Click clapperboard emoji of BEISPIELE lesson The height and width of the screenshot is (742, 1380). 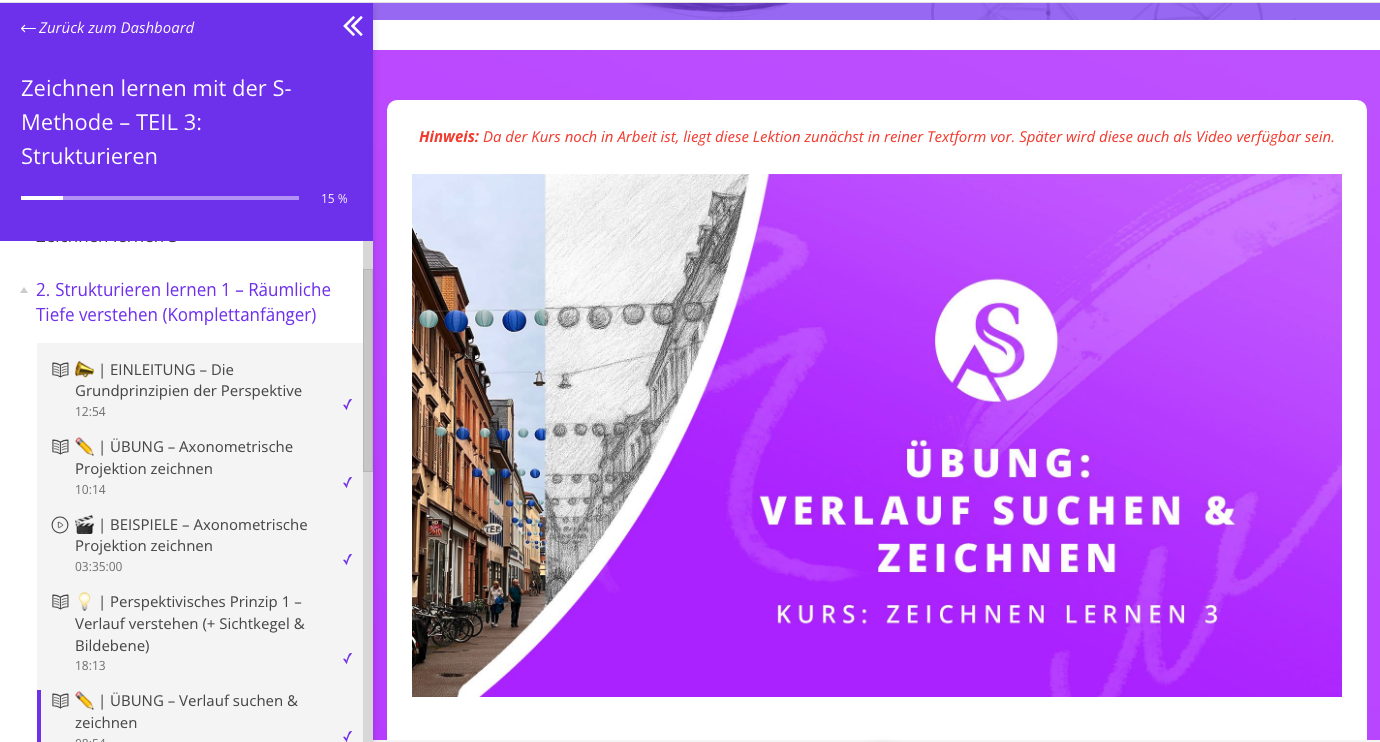85,525
